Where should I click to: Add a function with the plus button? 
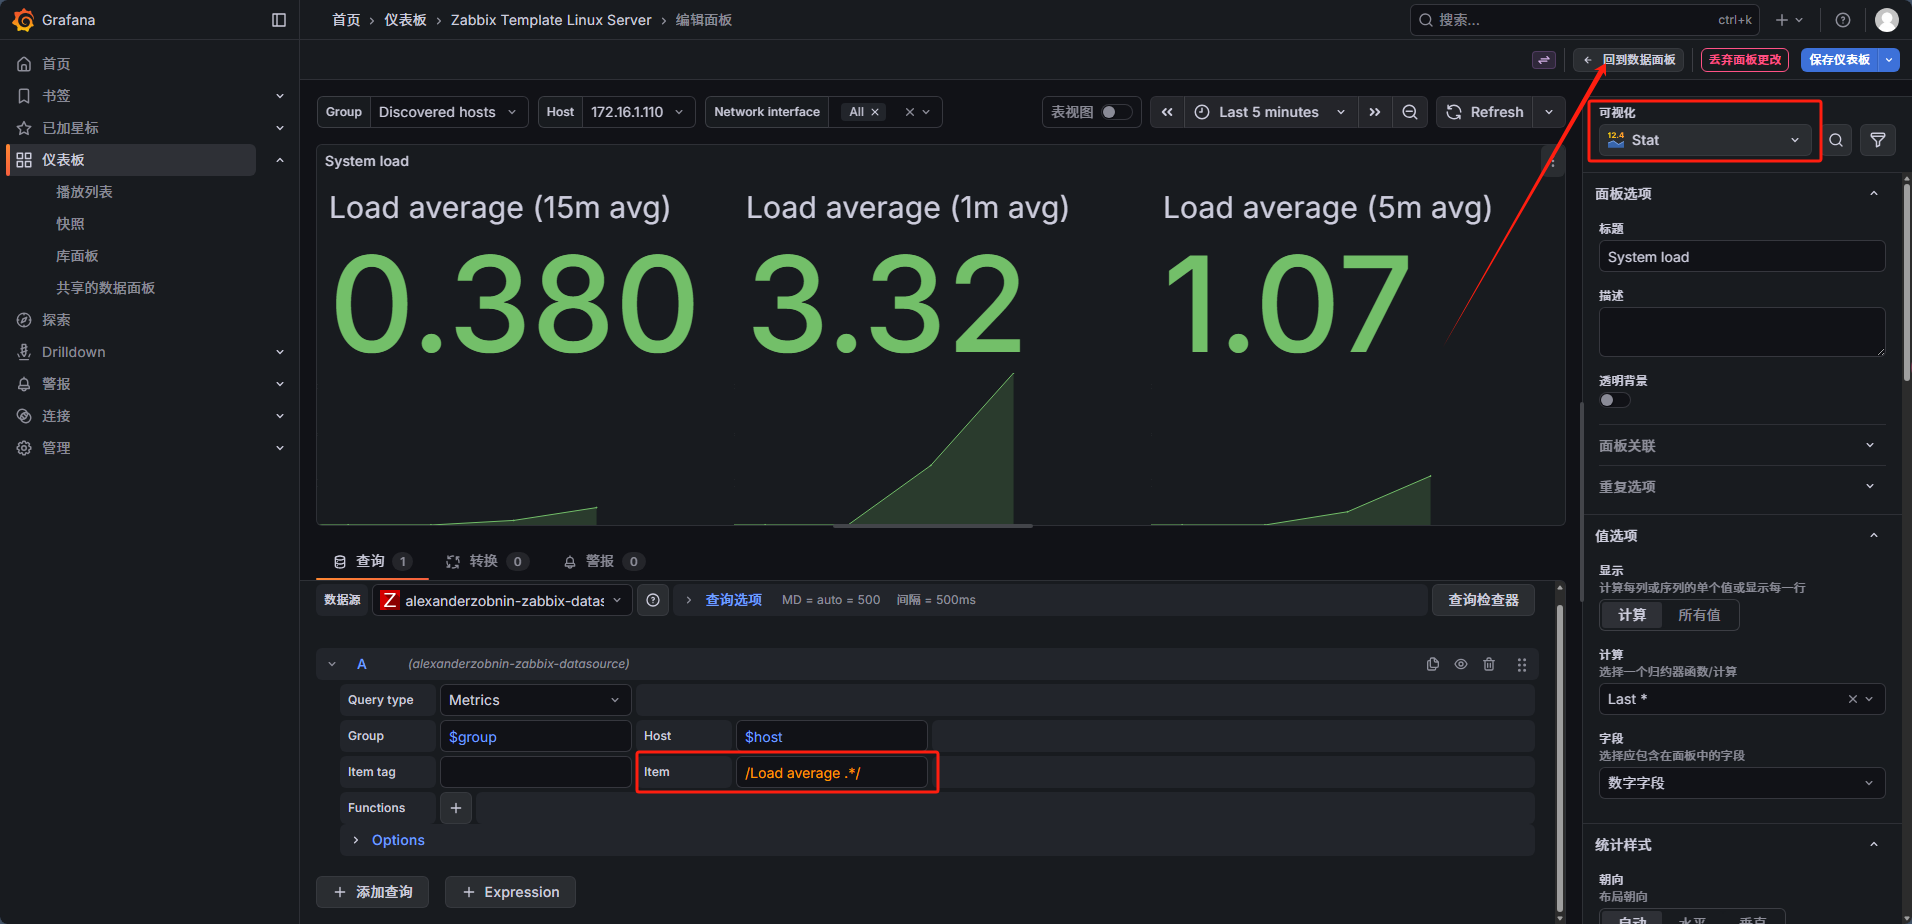tap(456, 808)
